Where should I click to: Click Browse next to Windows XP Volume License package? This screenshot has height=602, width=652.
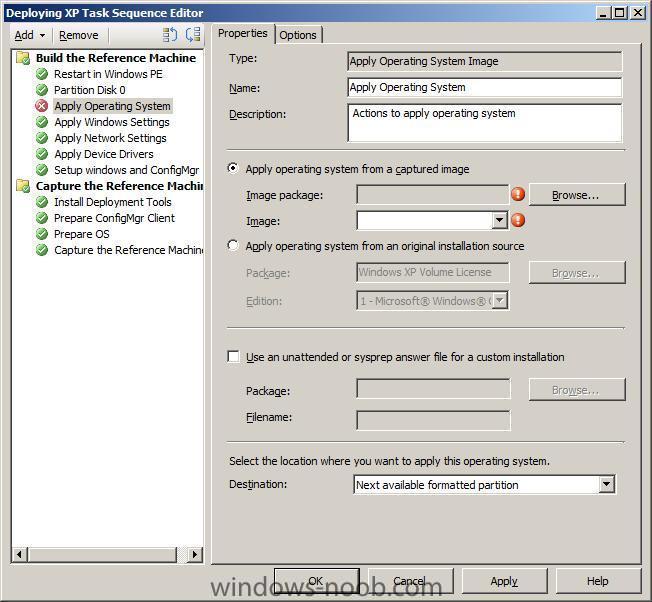[577, 273]
